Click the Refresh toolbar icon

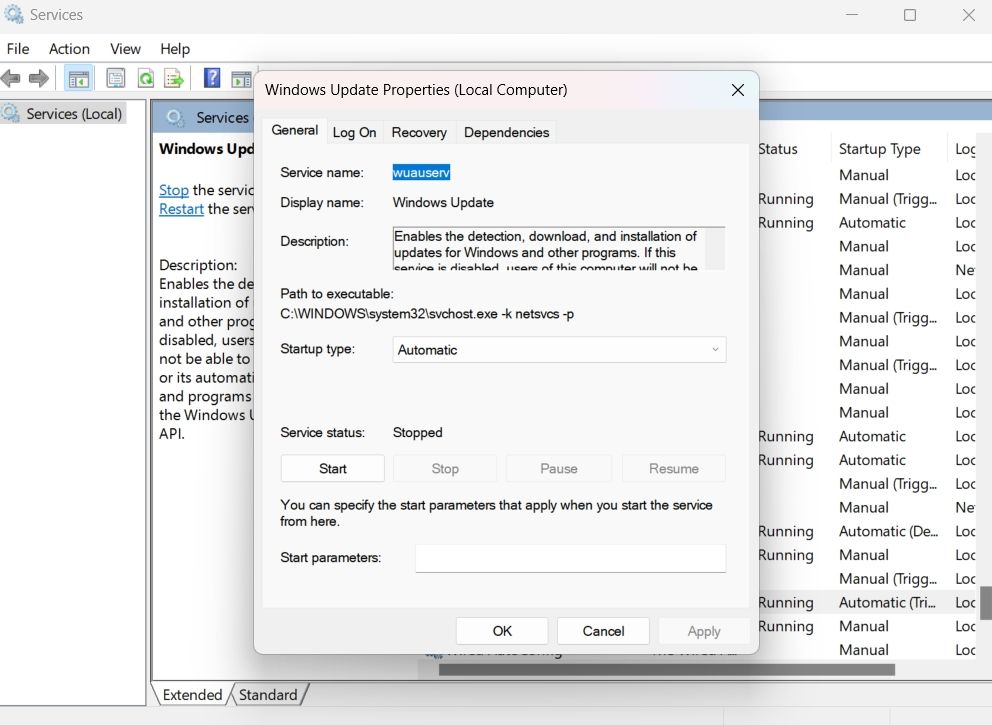tap(146, 78)
